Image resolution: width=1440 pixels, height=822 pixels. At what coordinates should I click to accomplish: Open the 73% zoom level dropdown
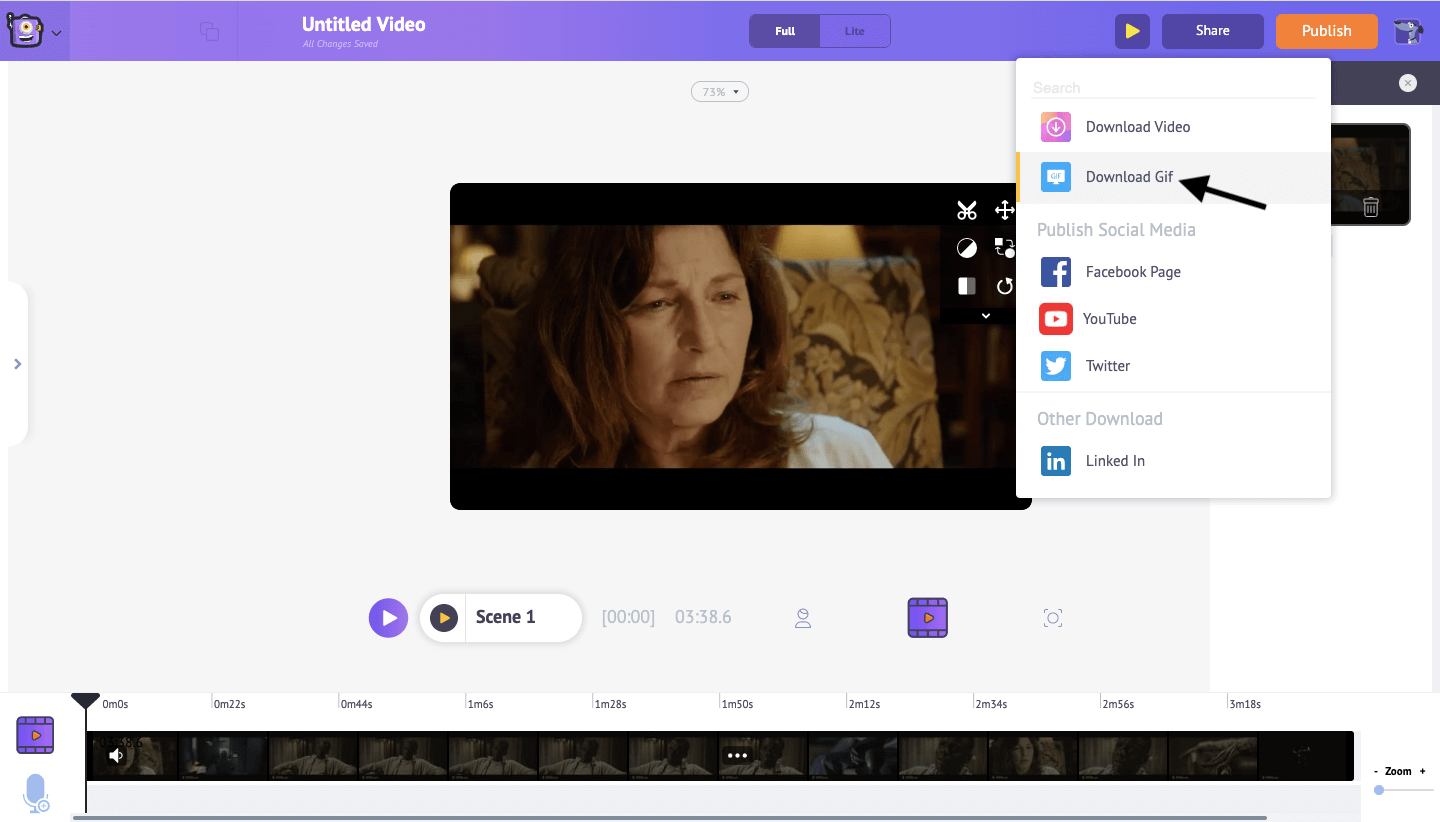[x=719, y=92]
